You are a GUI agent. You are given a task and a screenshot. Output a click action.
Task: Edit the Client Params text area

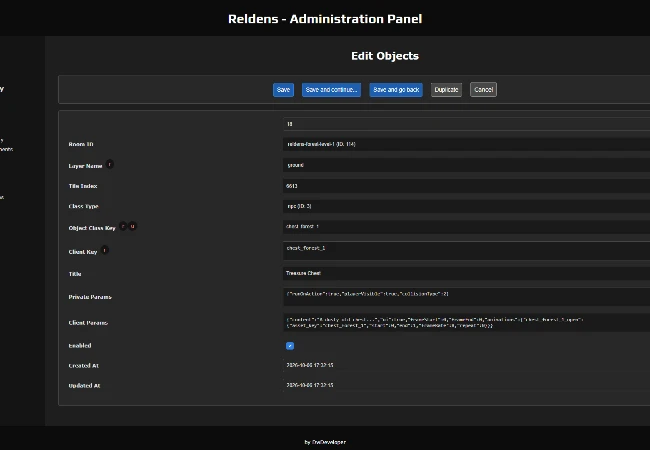[466, 322]
